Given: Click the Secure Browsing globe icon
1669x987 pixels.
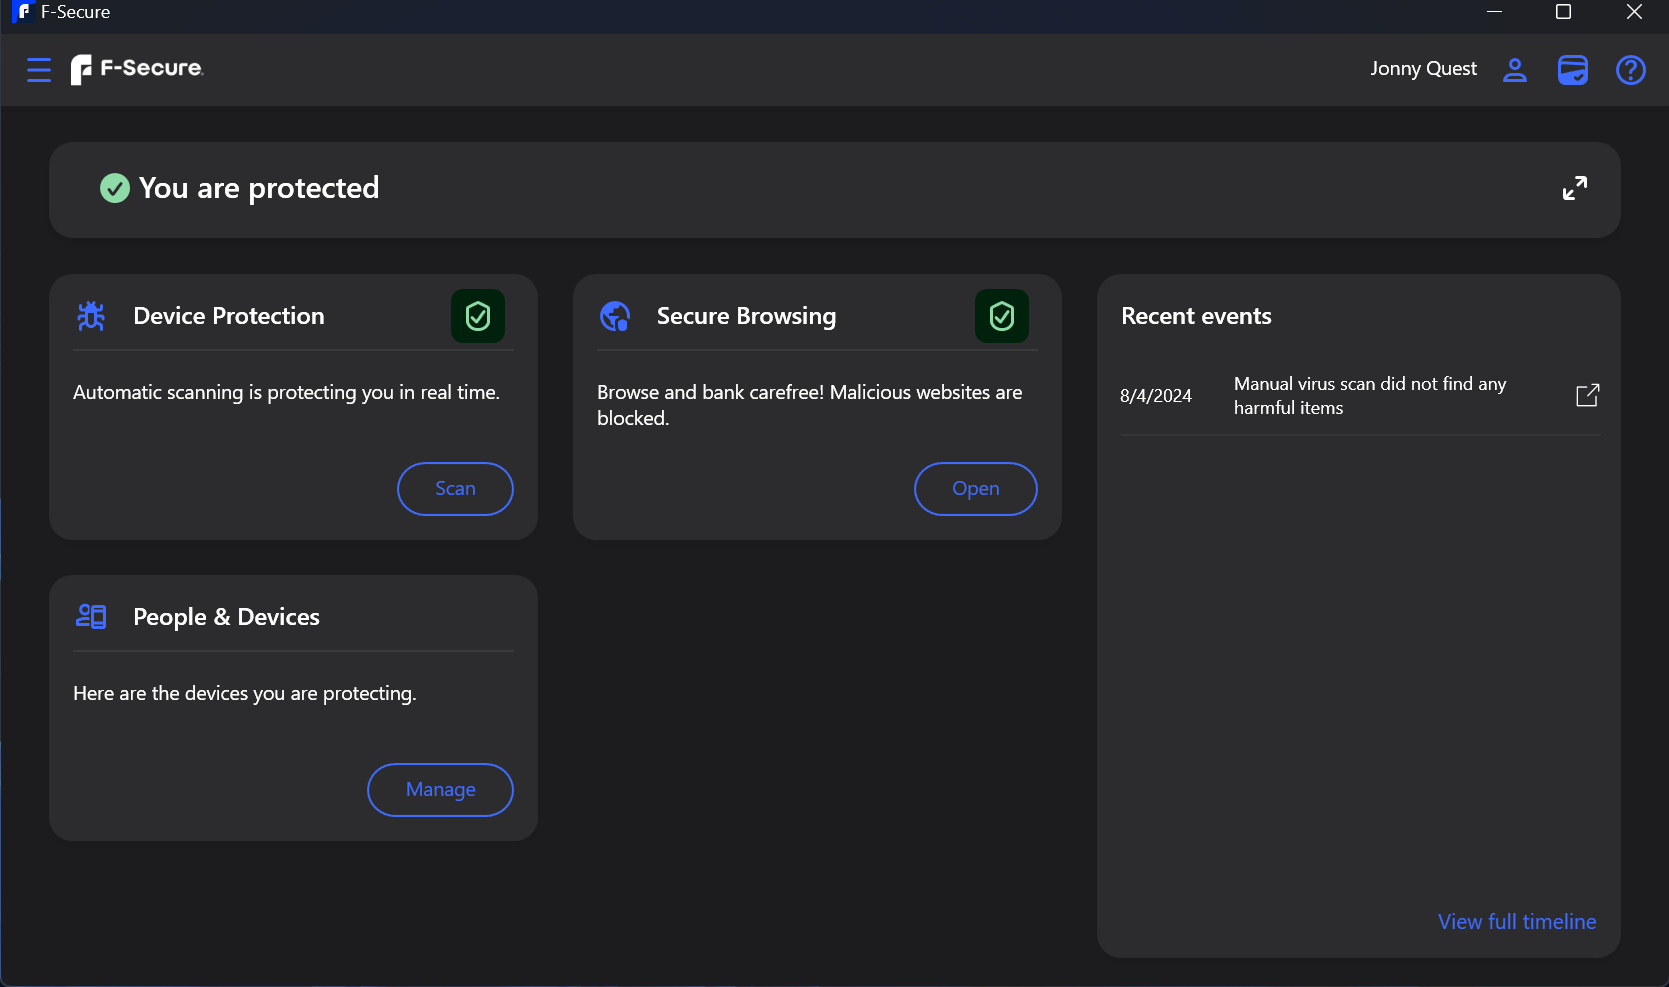Looking at the screenshot, I should click(615, 316).
